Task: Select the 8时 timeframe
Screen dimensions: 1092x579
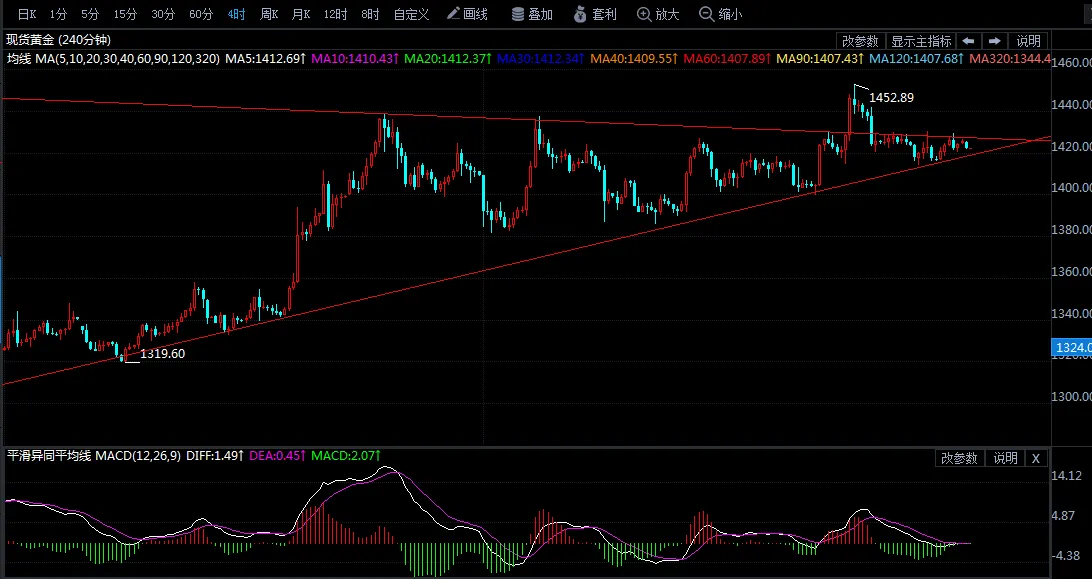Action: coord(370,14)
